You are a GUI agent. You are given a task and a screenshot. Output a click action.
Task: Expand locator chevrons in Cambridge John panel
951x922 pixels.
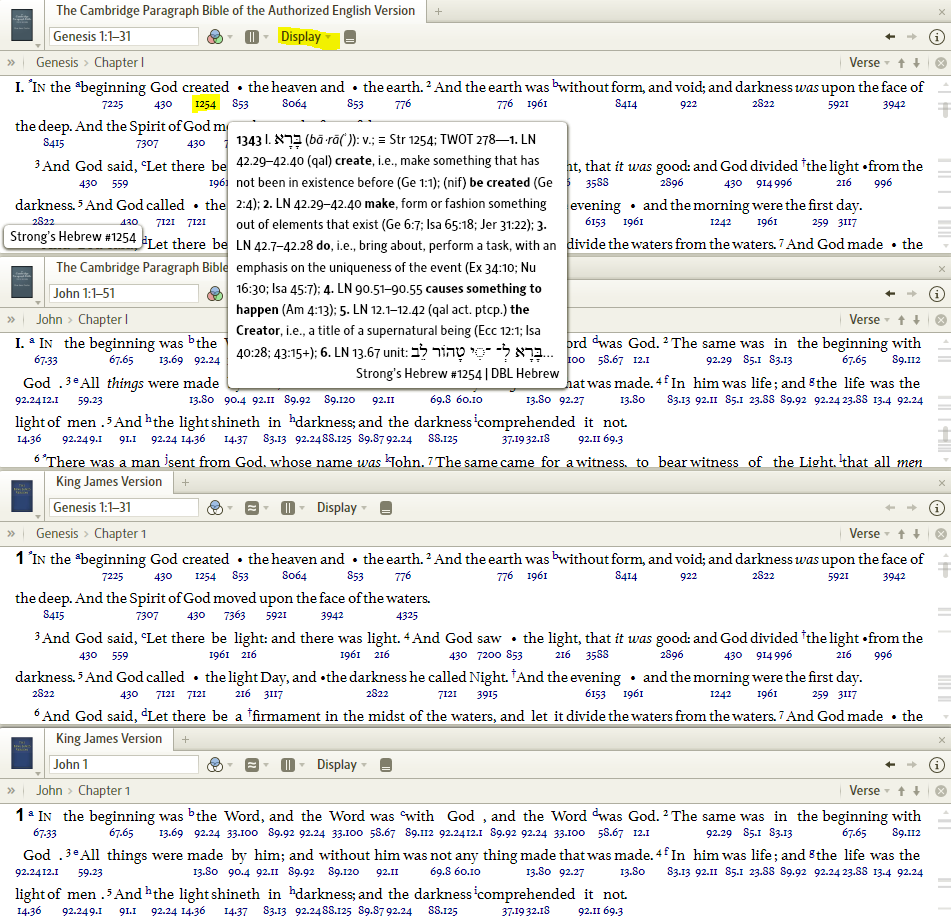pos(11,319)
